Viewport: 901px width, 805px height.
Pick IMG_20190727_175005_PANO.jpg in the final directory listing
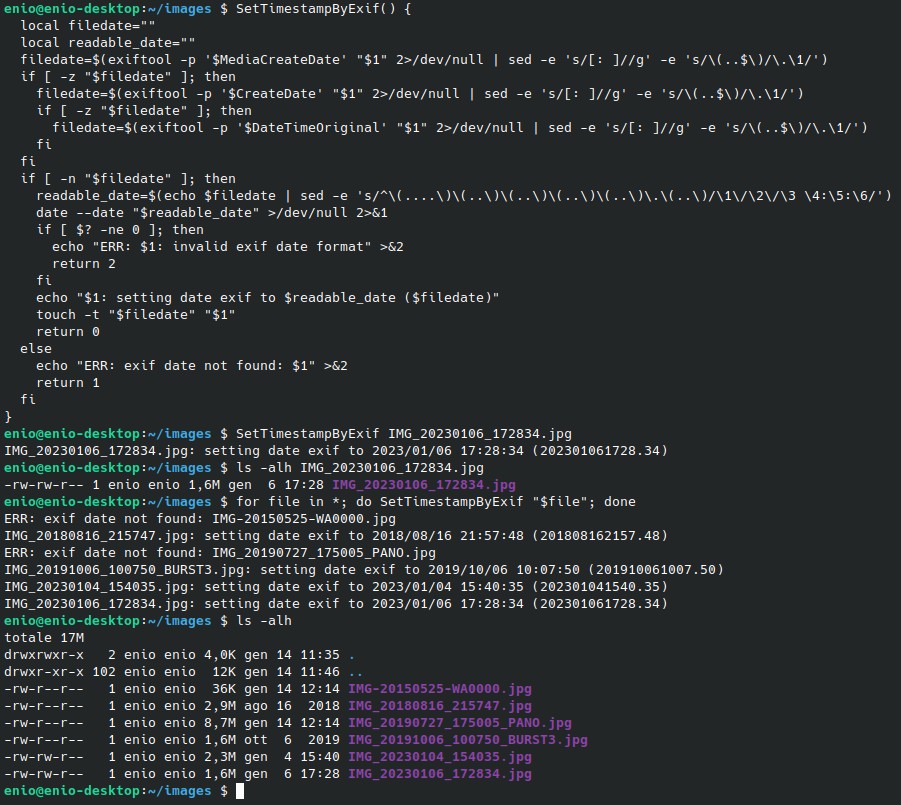[460, 723]
